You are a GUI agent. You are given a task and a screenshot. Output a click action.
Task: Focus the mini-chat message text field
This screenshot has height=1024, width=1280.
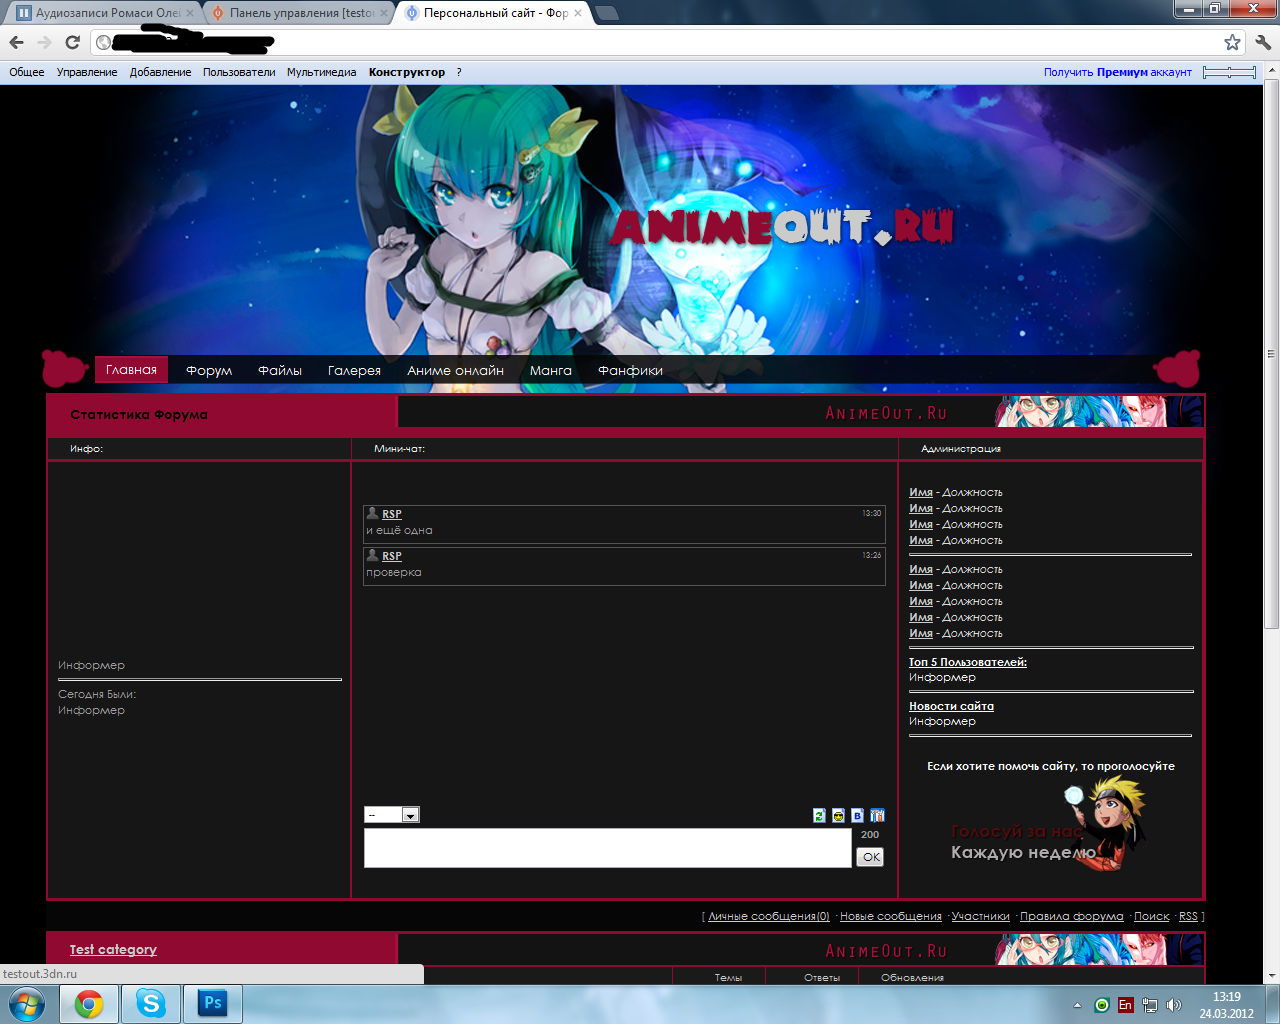click(608, 848)
